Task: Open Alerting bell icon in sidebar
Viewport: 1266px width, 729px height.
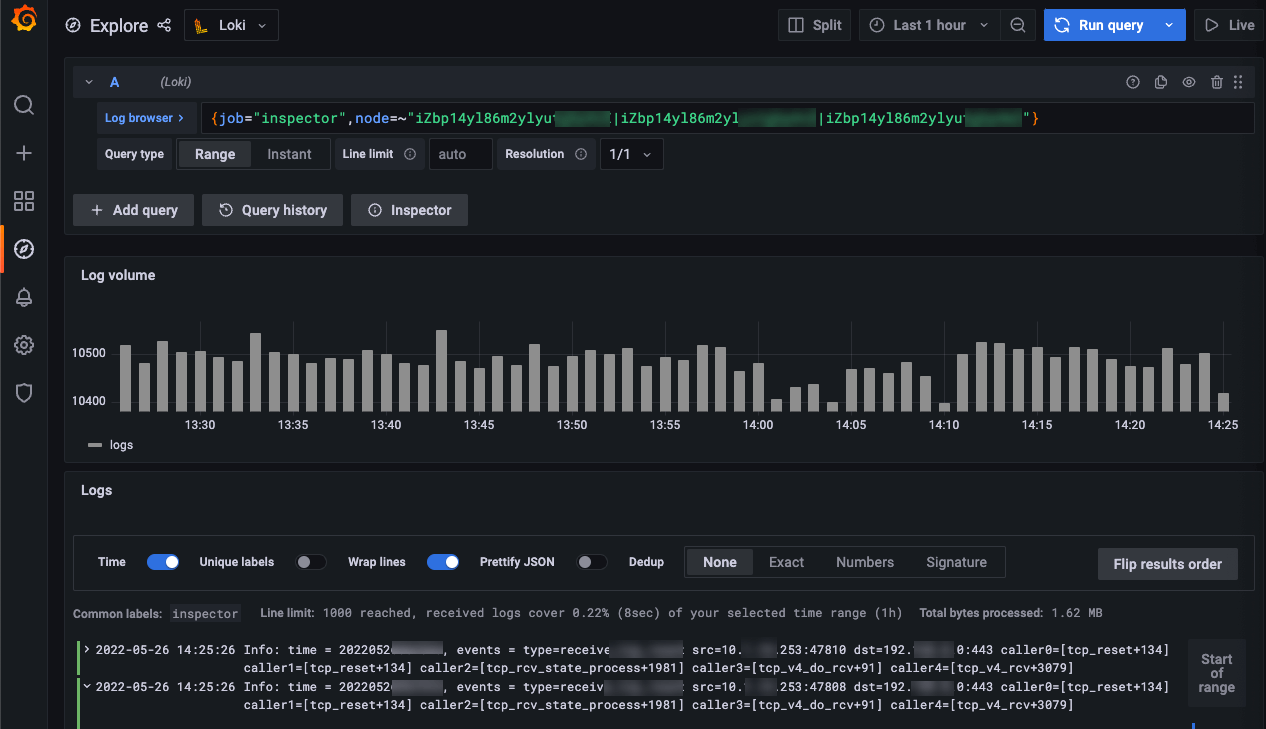Action: pyautogui.click(x=24, y=297)
